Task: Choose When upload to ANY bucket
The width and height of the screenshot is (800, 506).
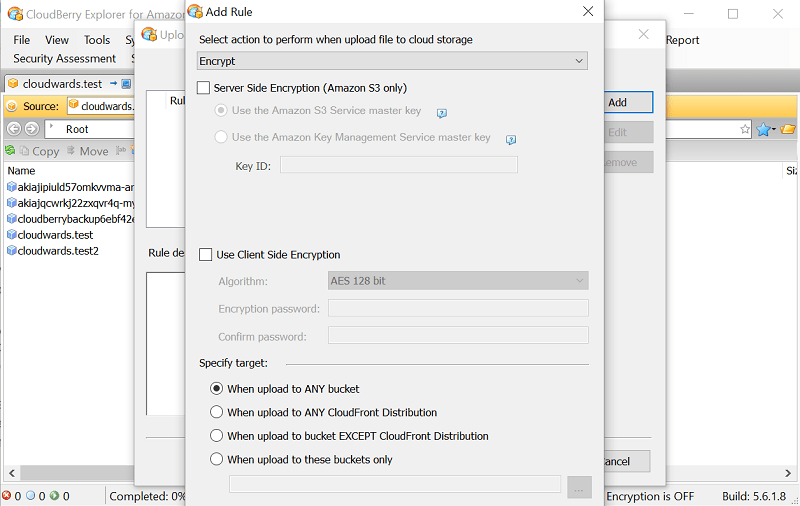Action: pos(217,389)
